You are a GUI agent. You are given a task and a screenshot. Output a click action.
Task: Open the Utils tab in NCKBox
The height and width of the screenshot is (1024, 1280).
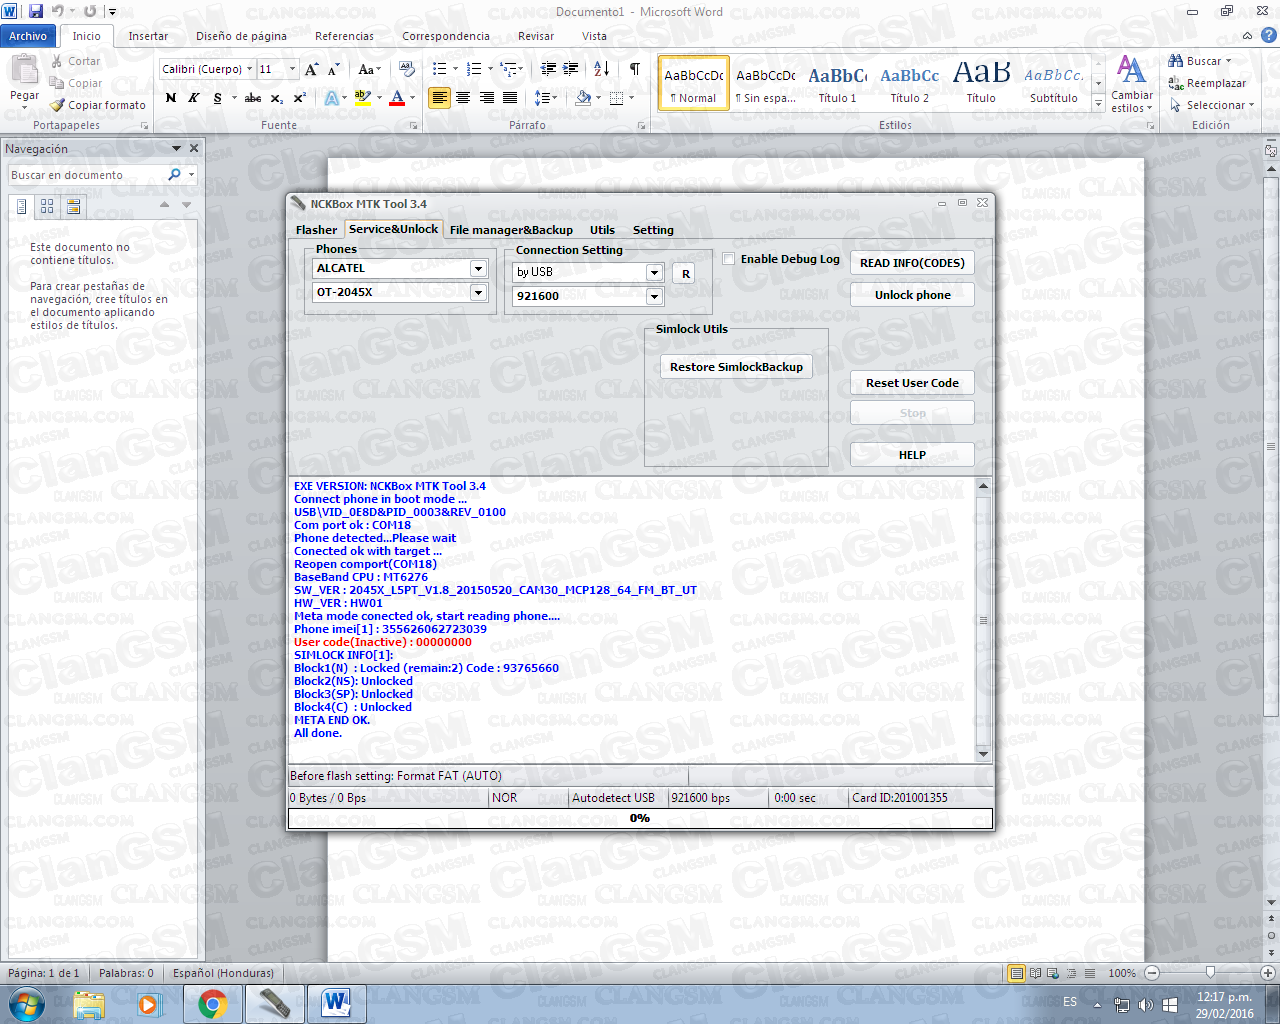602,230
